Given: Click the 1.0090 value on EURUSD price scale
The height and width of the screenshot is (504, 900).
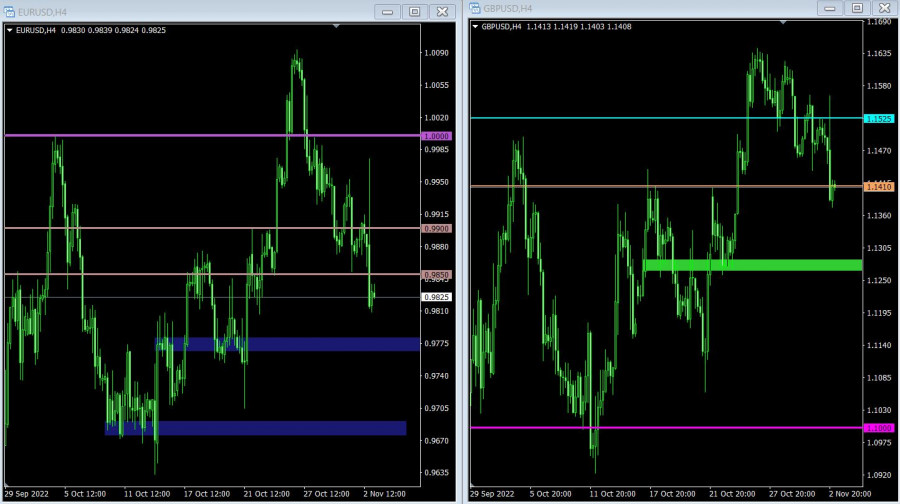Looking at the screenshot, I should (x=436, y=53).
